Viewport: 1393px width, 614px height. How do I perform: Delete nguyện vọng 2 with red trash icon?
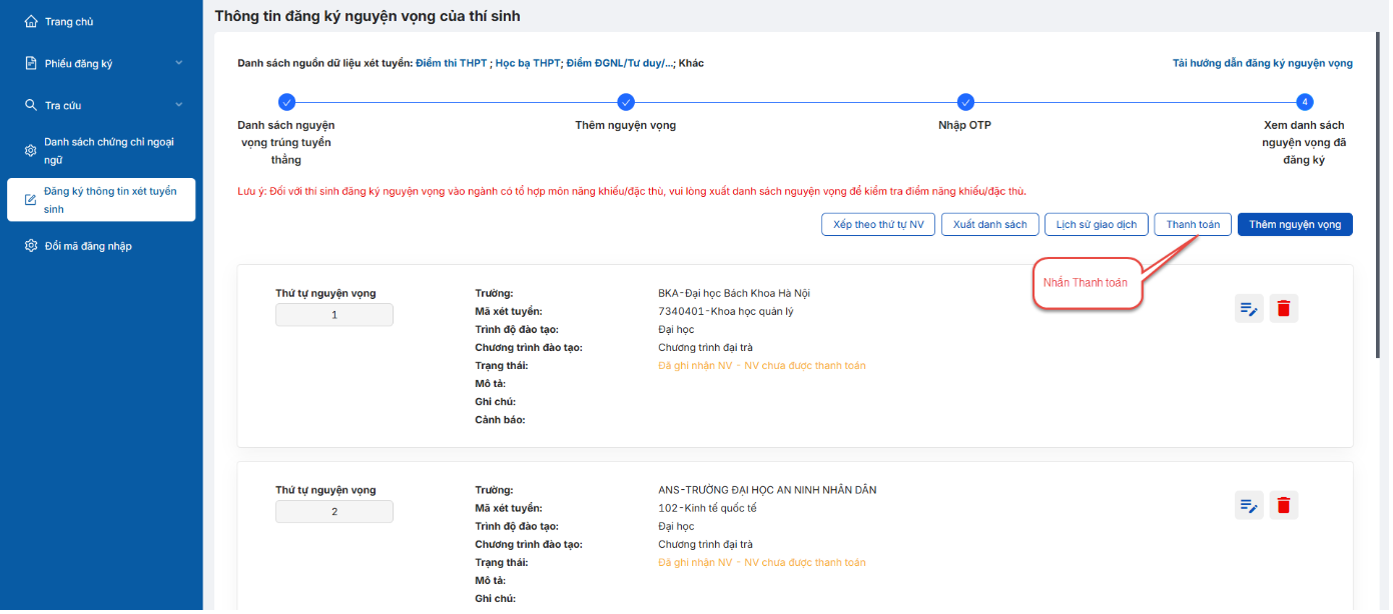pyautogui.click(x=1284, y=505)
